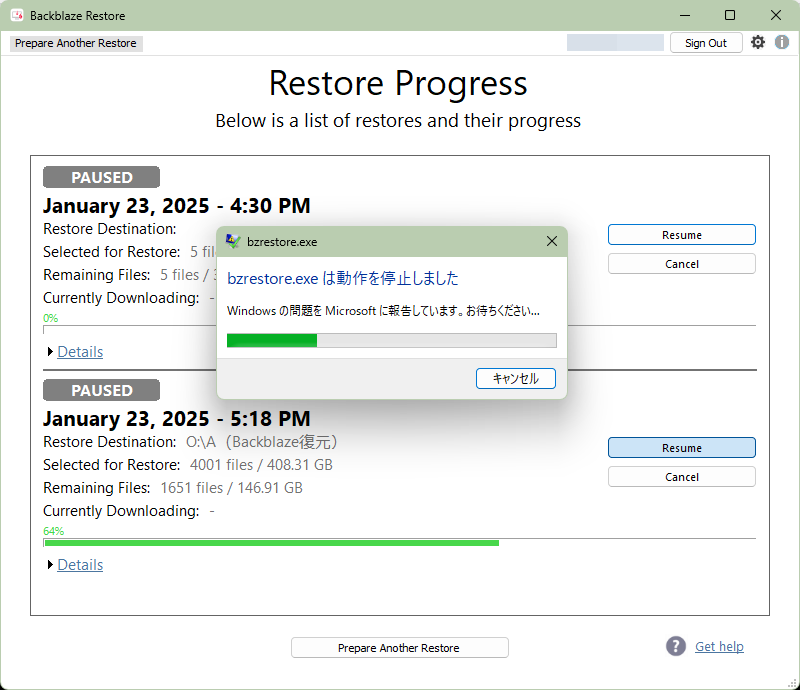This screenshot has height=690, width=800.
Task: Open the Details link under the 64% progress bar
Action: [x=80, y=565]
